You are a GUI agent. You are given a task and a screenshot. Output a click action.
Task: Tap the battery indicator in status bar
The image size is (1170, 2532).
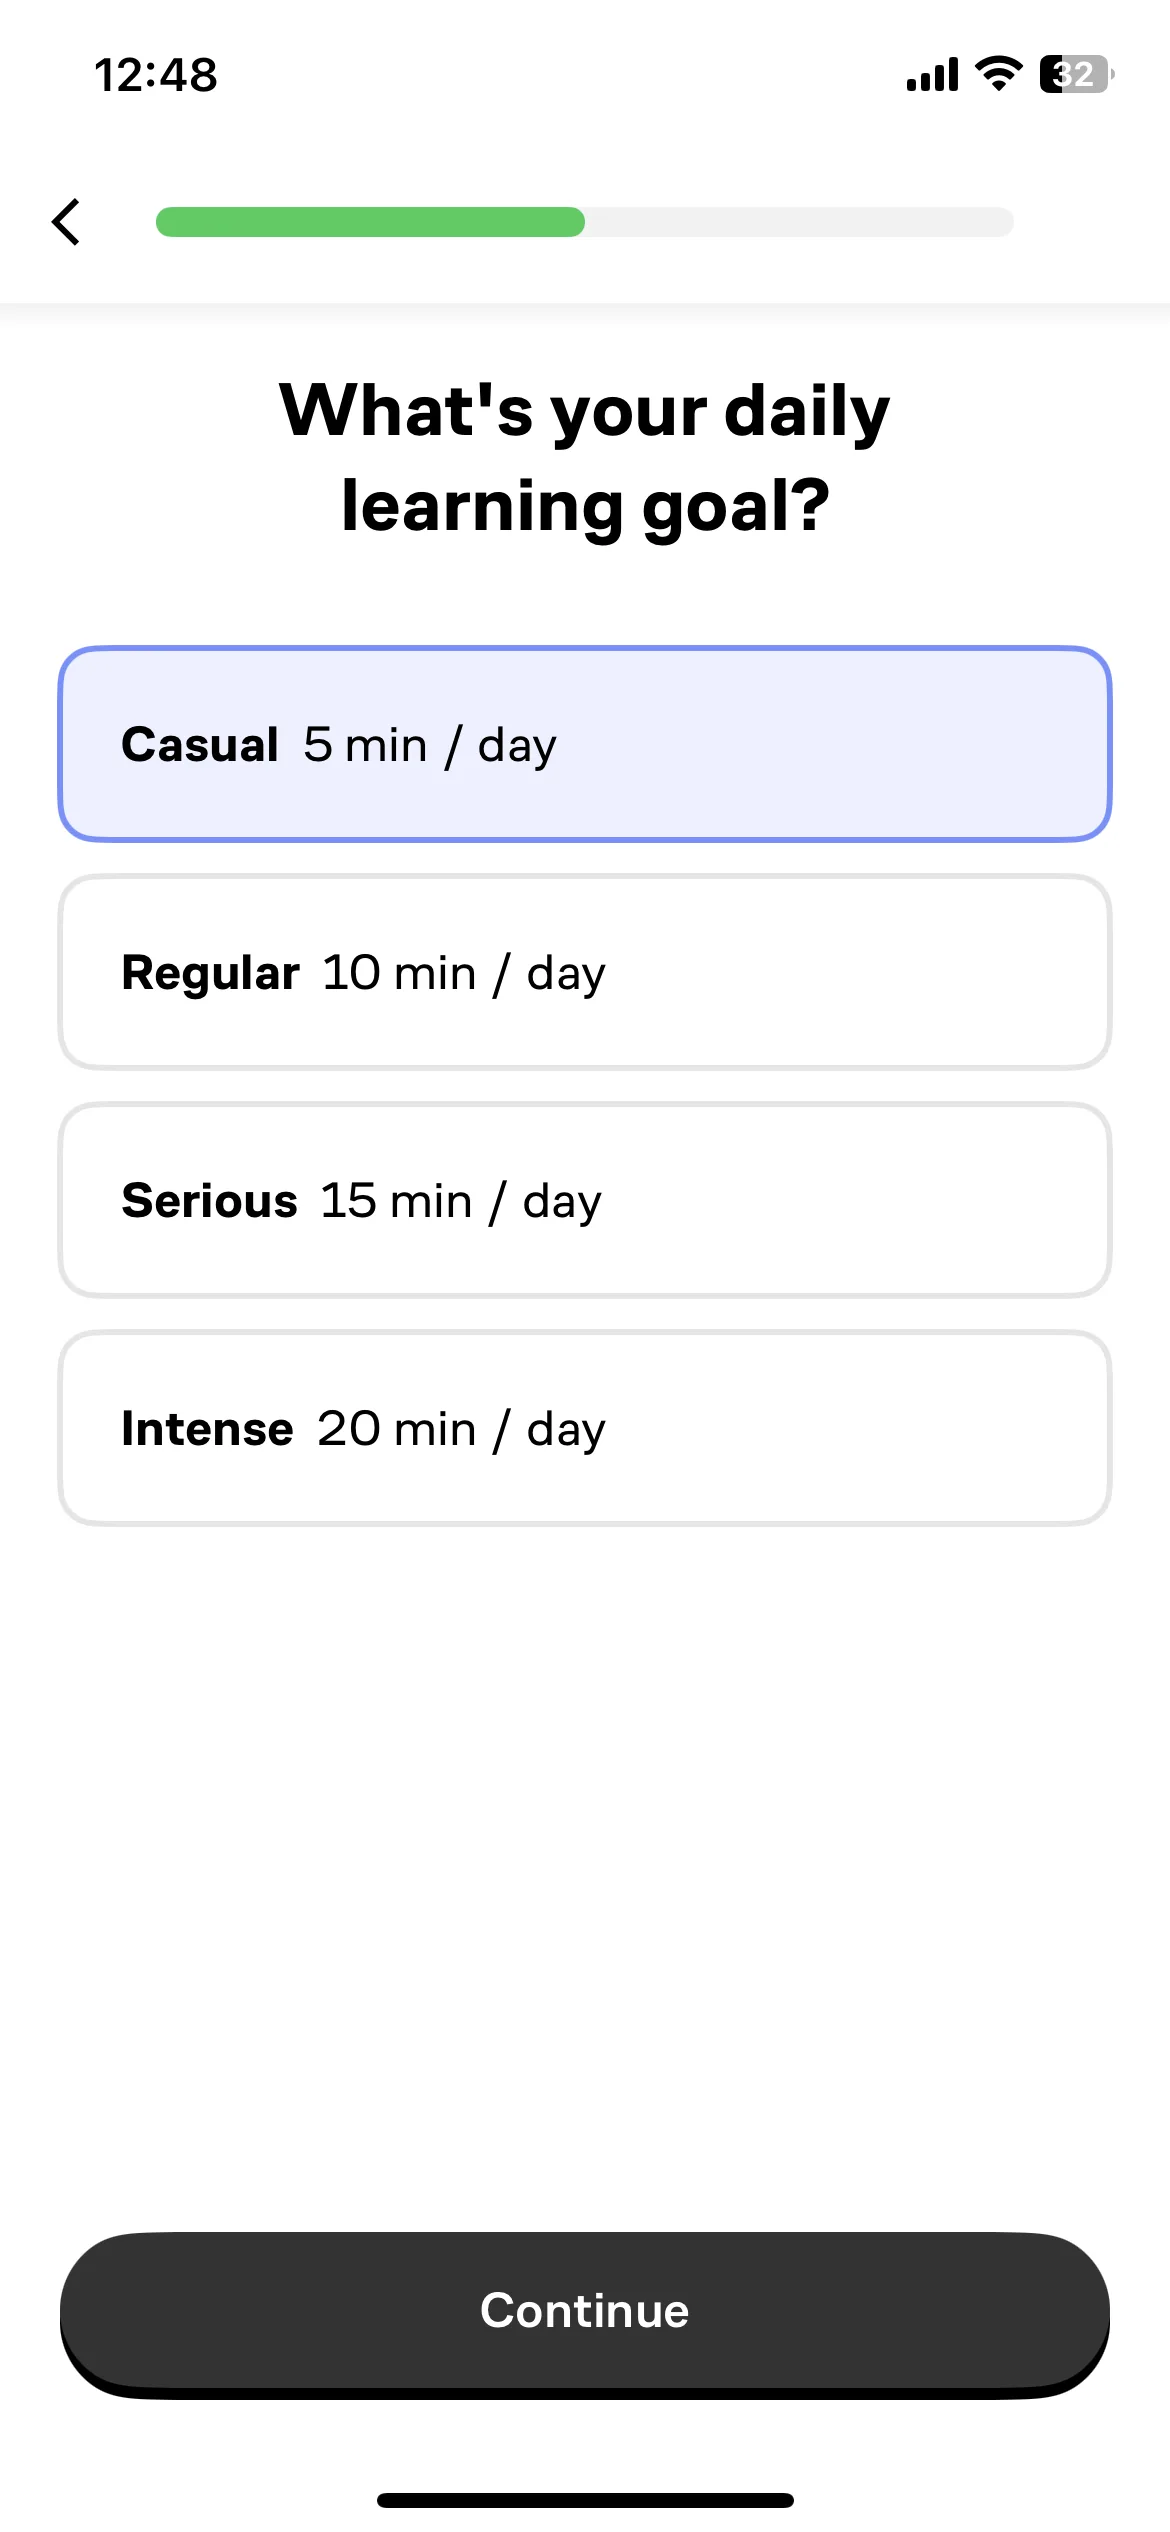1077,74
